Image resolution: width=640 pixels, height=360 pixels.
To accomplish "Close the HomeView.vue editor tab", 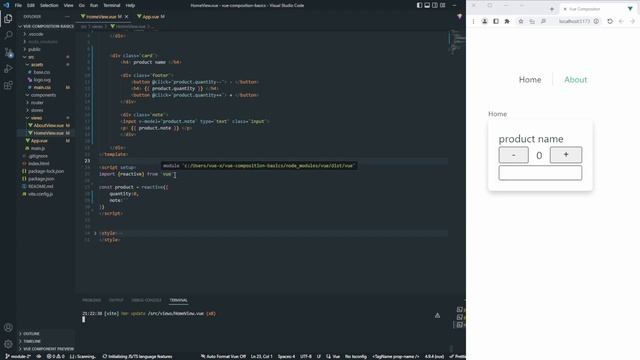I will point(127,17).
